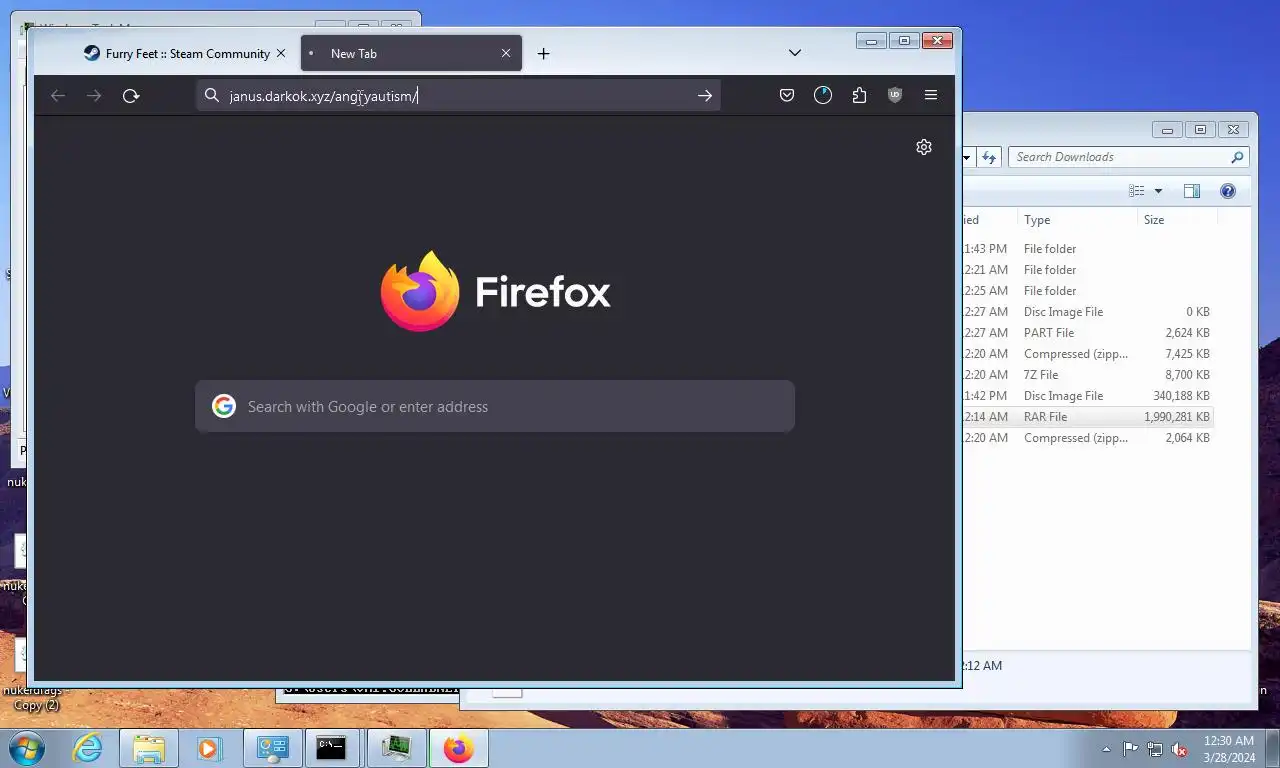1280x768 pixels.
Task: Open the network tray icon
Action: click(x=1155, y=749)
